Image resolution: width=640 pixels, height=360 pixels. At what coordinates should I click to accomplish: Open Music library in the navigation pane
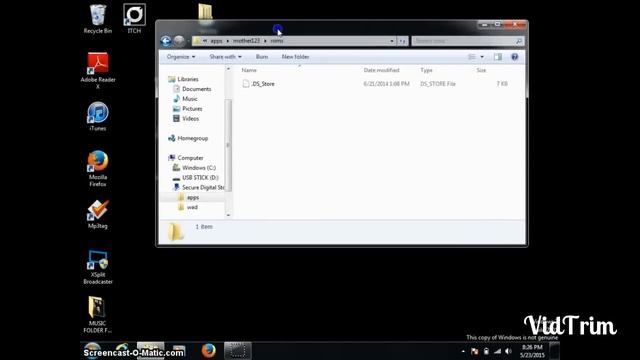[x=189, y=99]
